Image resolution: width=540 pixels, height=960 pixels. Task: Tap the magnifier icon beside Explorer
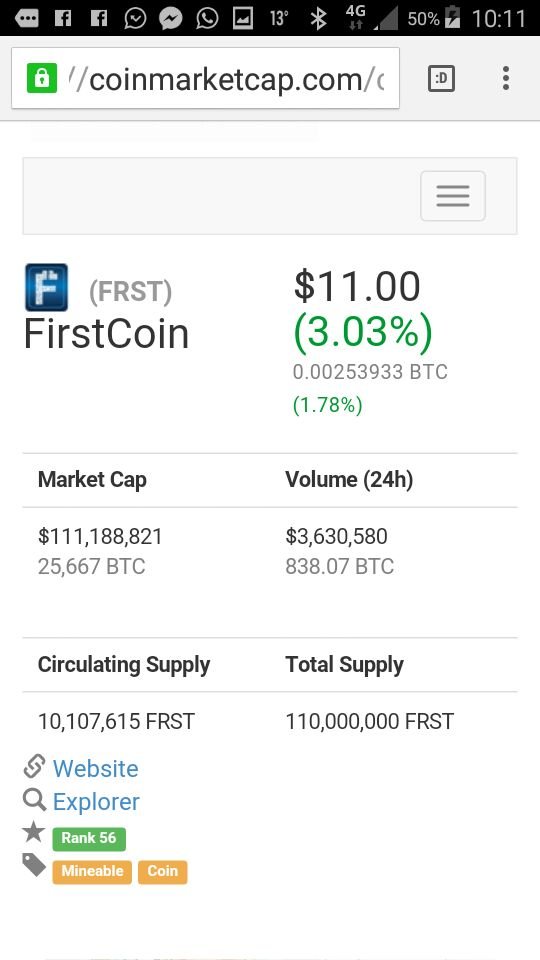tap(34, 800)
